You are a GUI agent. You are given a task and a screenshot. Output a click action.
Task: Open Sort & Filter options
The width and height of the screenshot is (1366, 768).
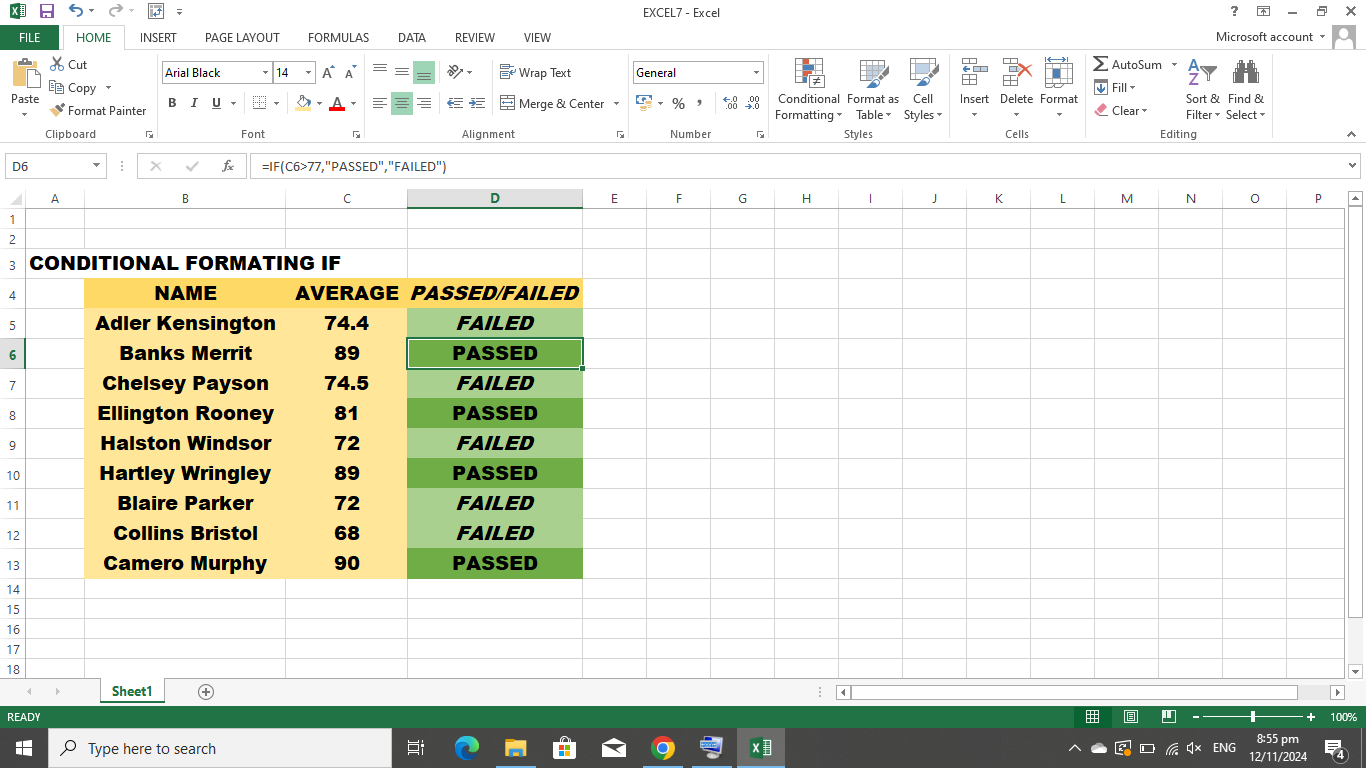[x=1202, y=90]
